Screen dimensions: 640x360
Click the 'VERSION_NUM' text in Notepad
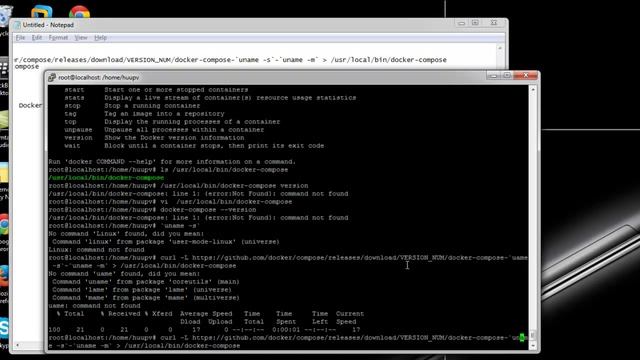[x=149, y=60]
